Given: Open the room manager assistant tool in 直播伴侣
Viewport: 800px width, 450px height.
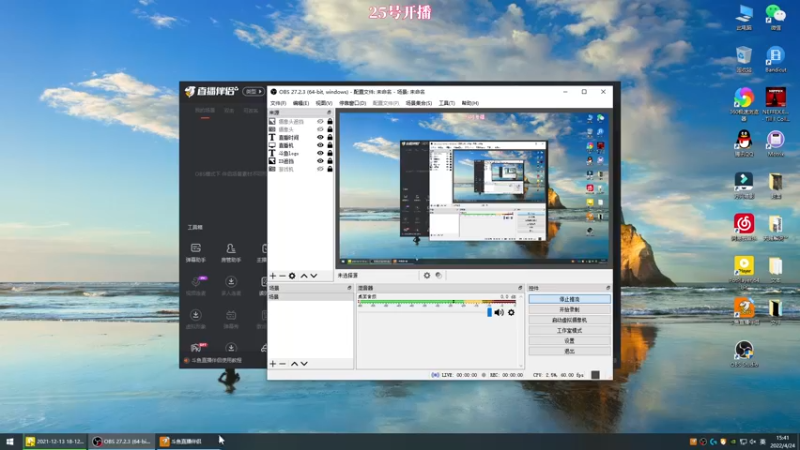Looking at the screenshot, I should 231,253.
